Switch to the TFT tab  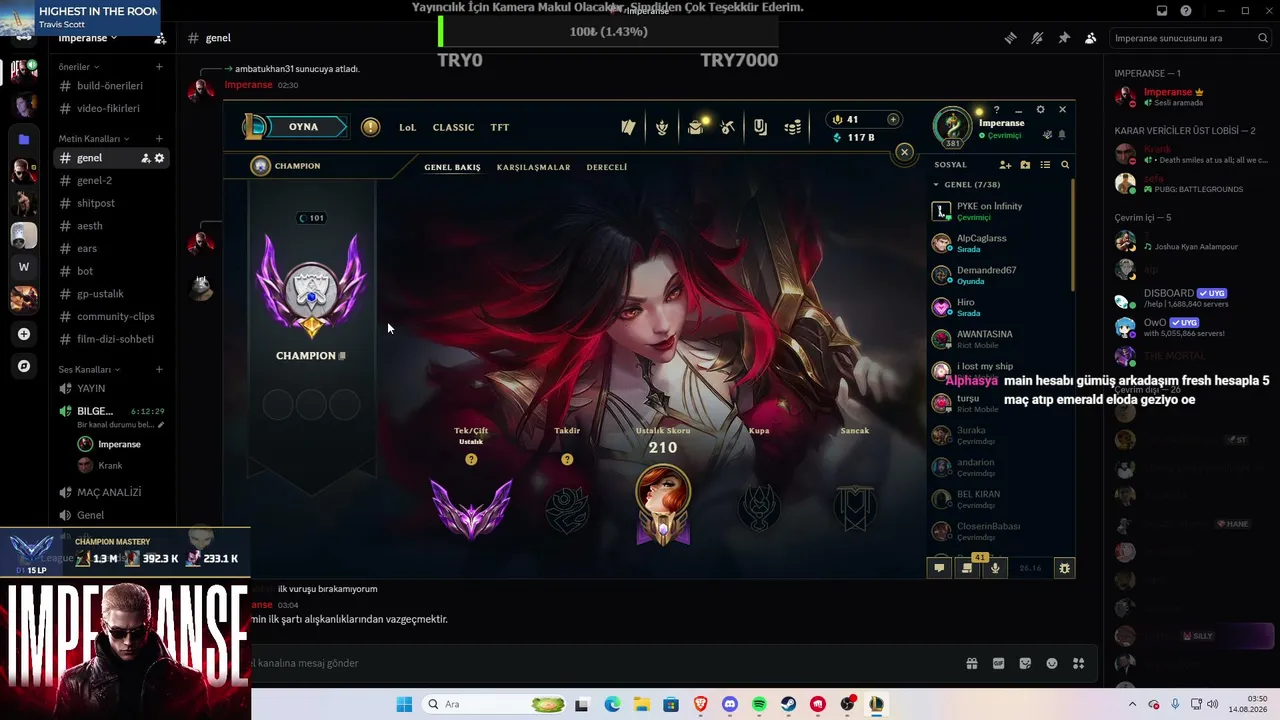point(500,127)
